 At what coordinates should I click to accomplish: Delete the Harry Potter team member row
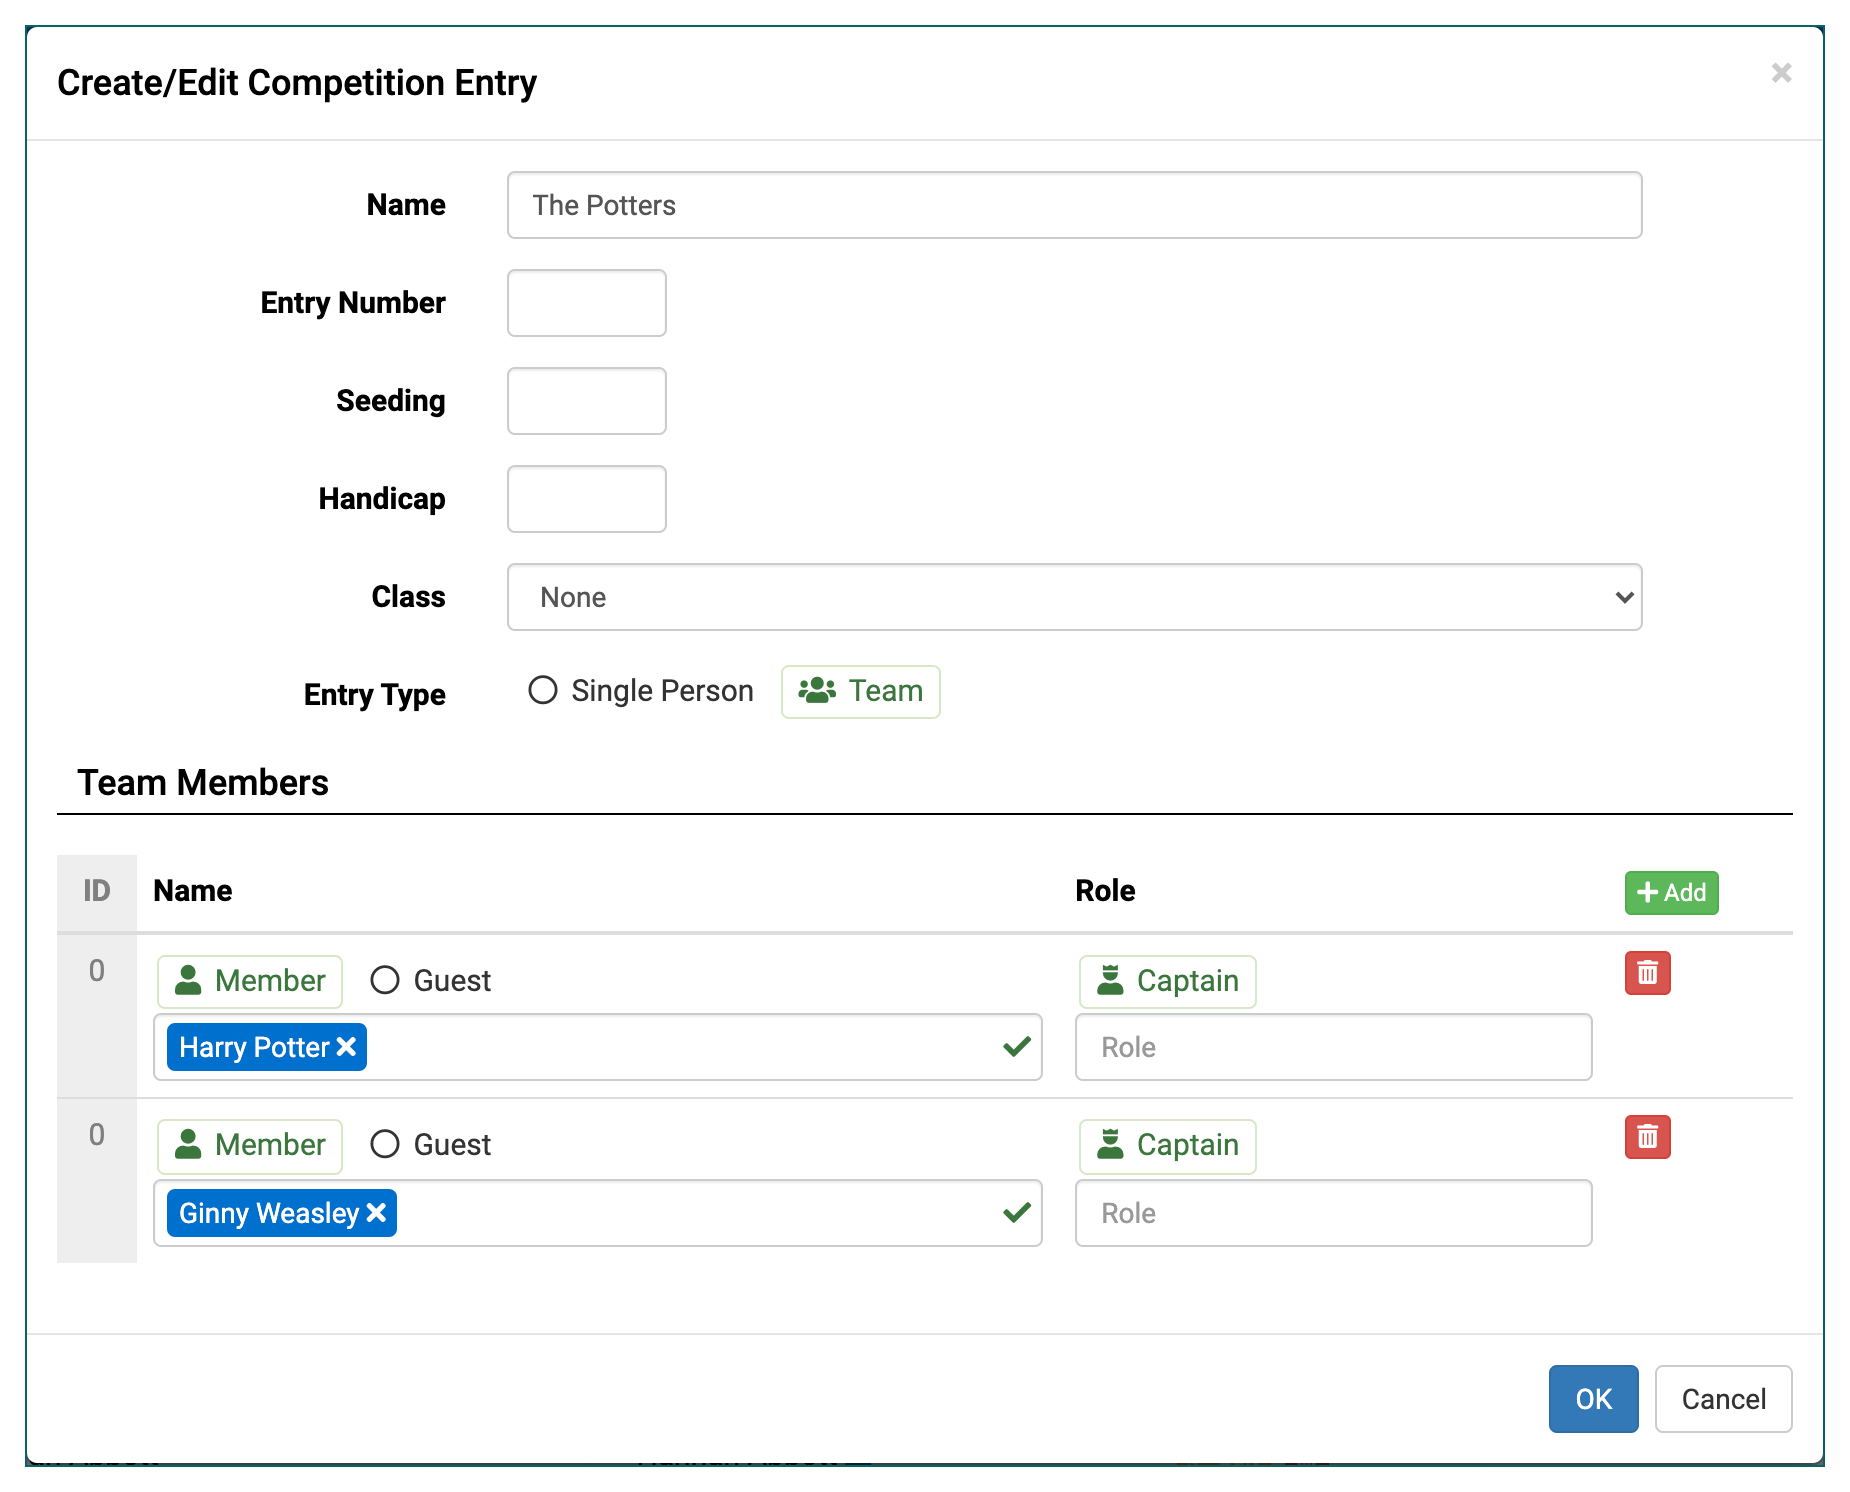pyautogui.click(x=1647, y=973)
